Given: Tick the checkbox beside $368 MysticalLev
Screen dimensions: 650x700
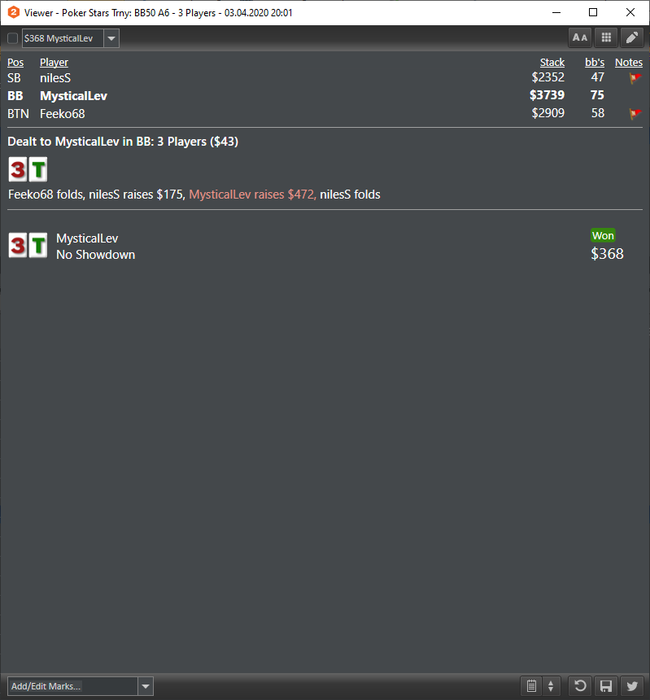Looking at the screenshot, I should pos(12,38).
